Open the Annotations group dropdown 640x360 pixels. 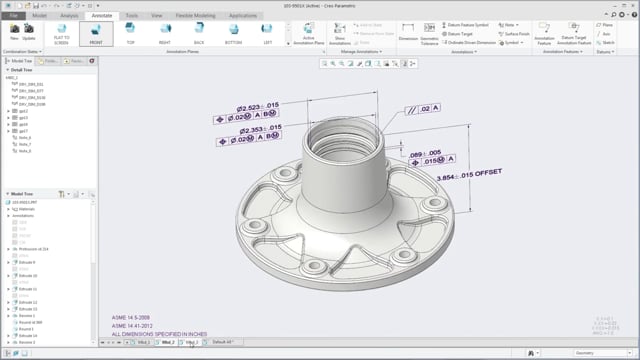(x=464, y=52)
